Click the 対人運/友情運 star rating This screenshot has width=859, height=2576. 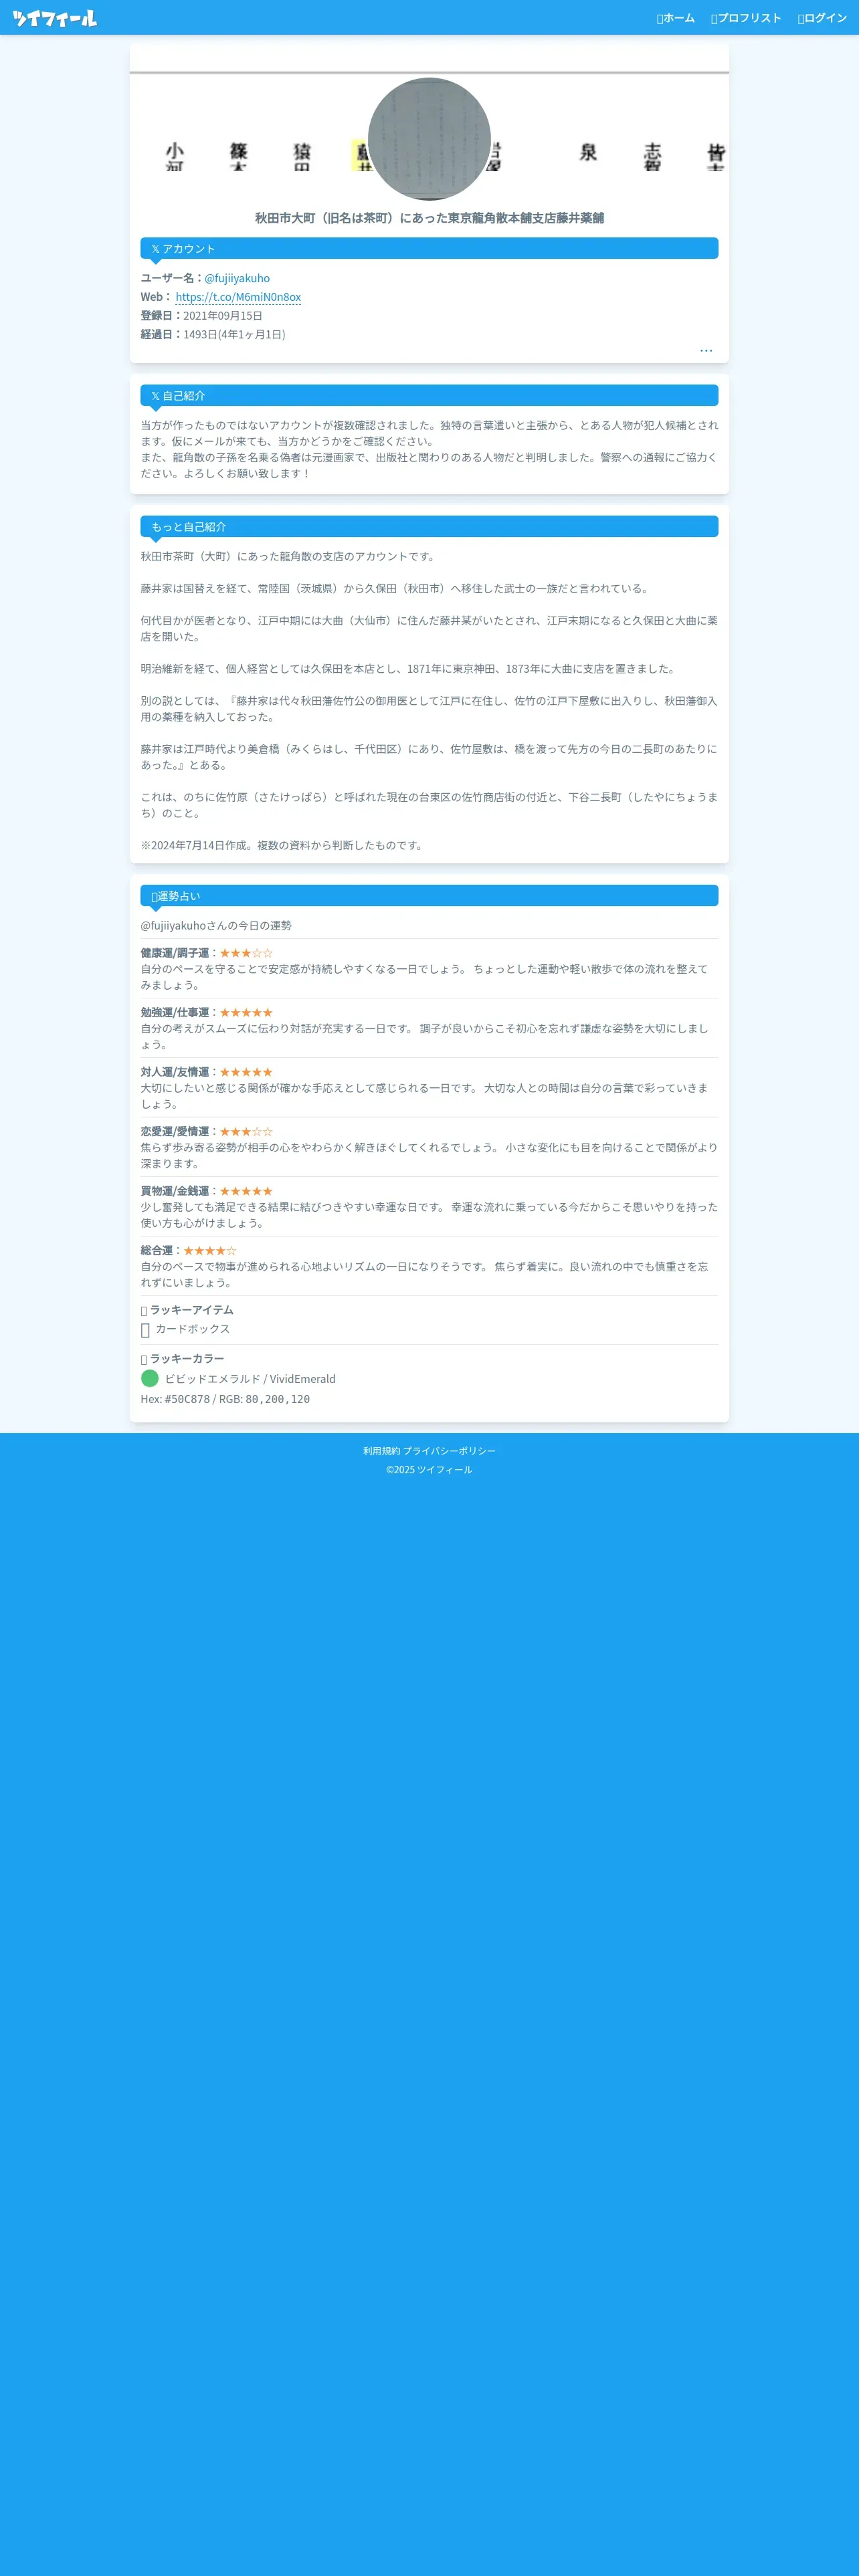[x=246, y=1072]
